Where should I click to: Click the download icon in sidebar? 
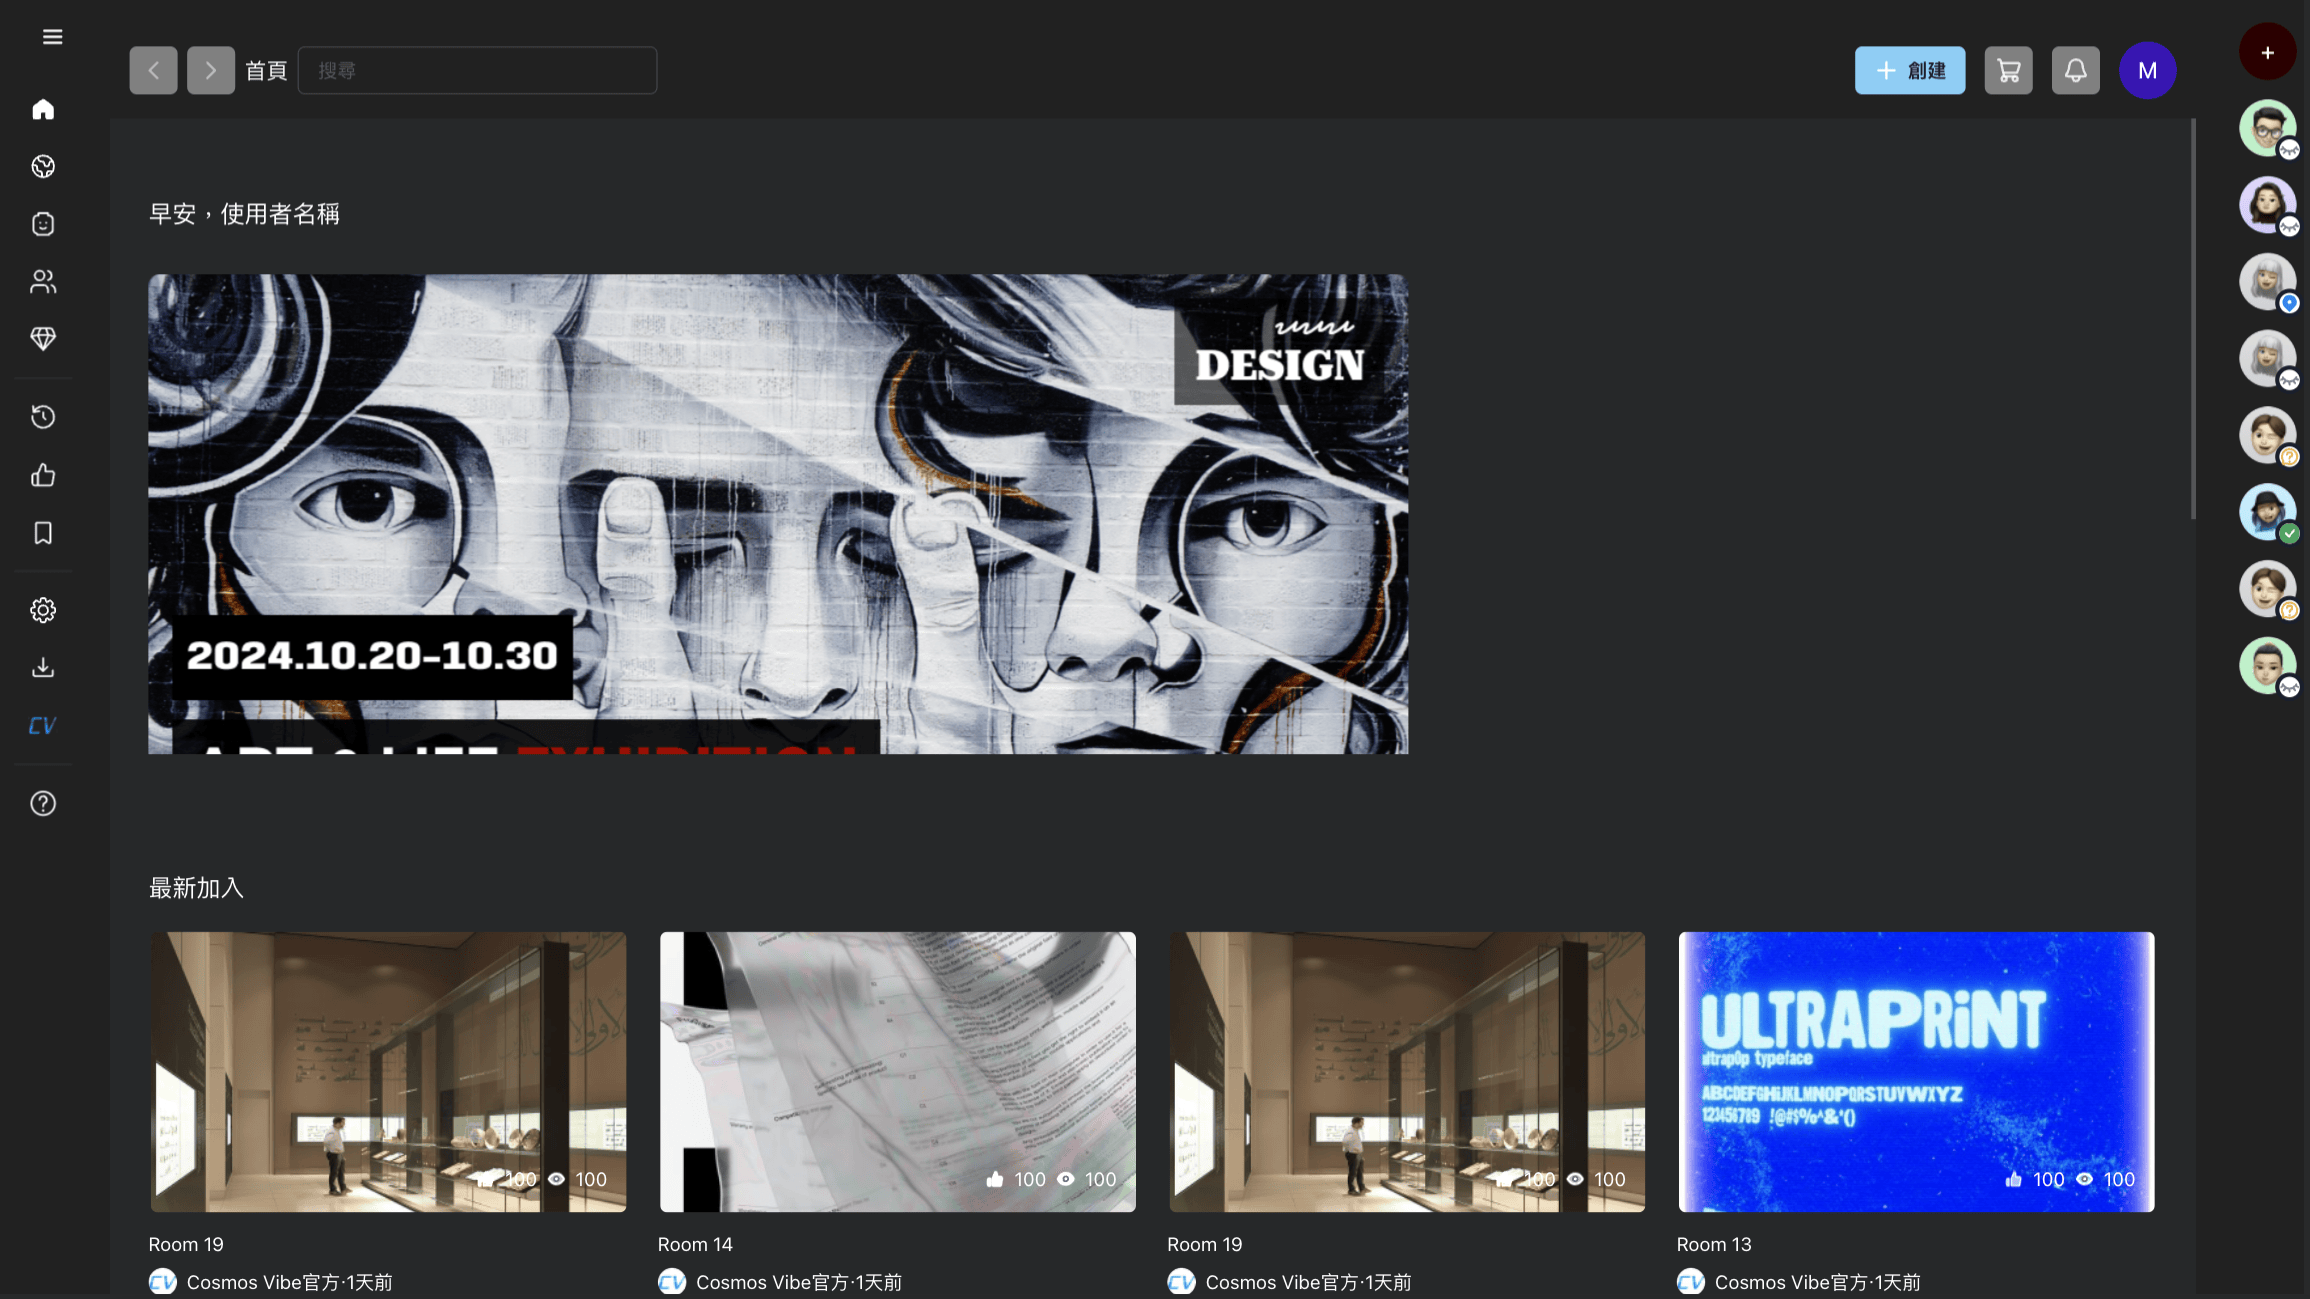click(43, 667)
